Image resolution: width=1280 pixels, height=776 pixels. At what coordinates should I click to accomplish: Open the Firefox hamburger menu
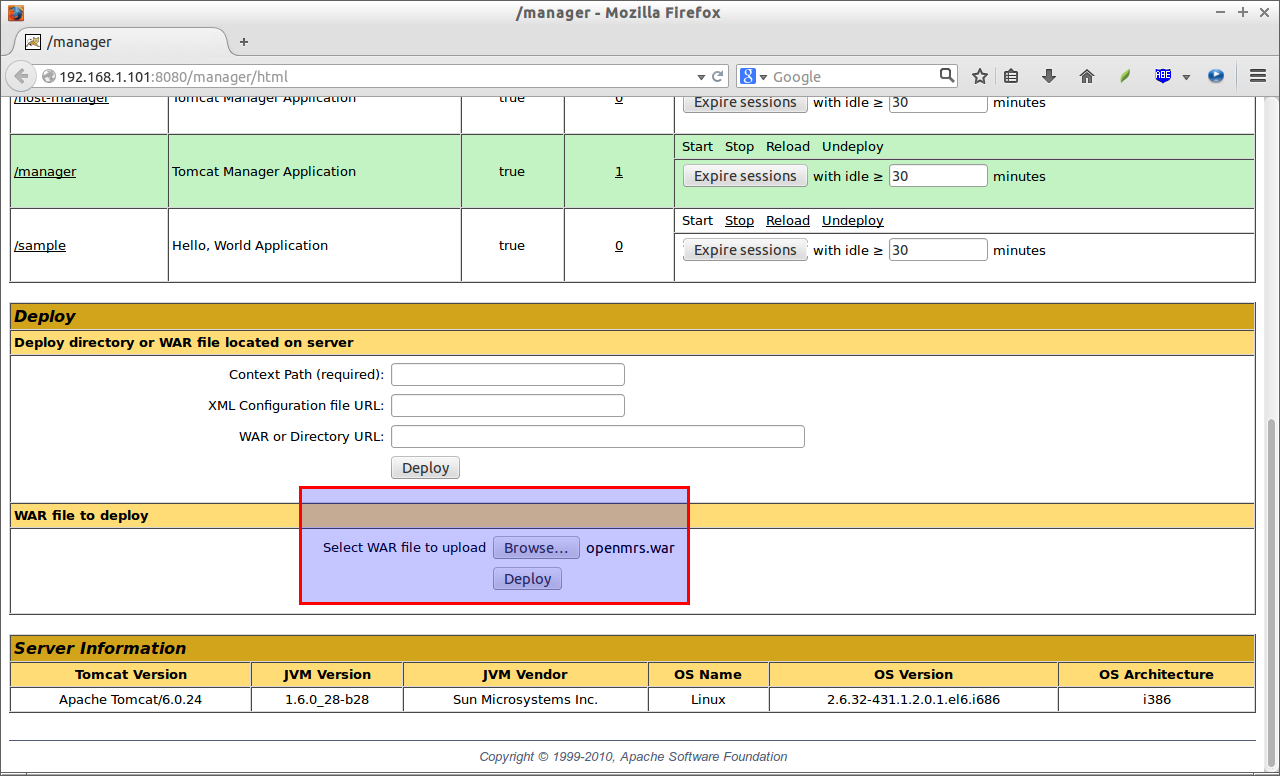point(1258,76)
